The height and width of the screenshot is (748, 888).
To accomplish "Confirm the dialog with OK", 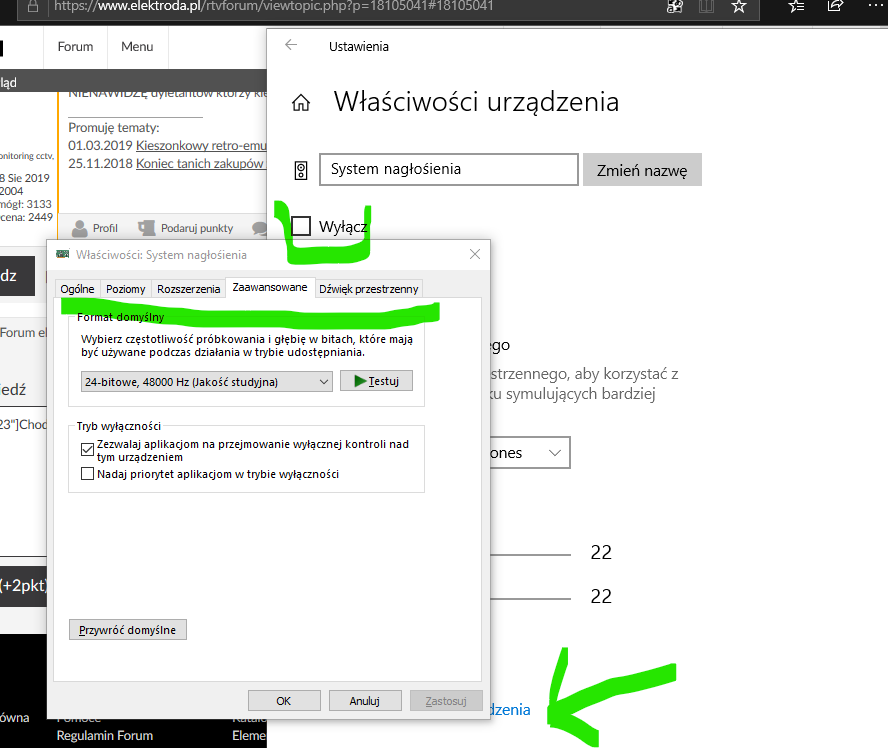I will [284, 700].
